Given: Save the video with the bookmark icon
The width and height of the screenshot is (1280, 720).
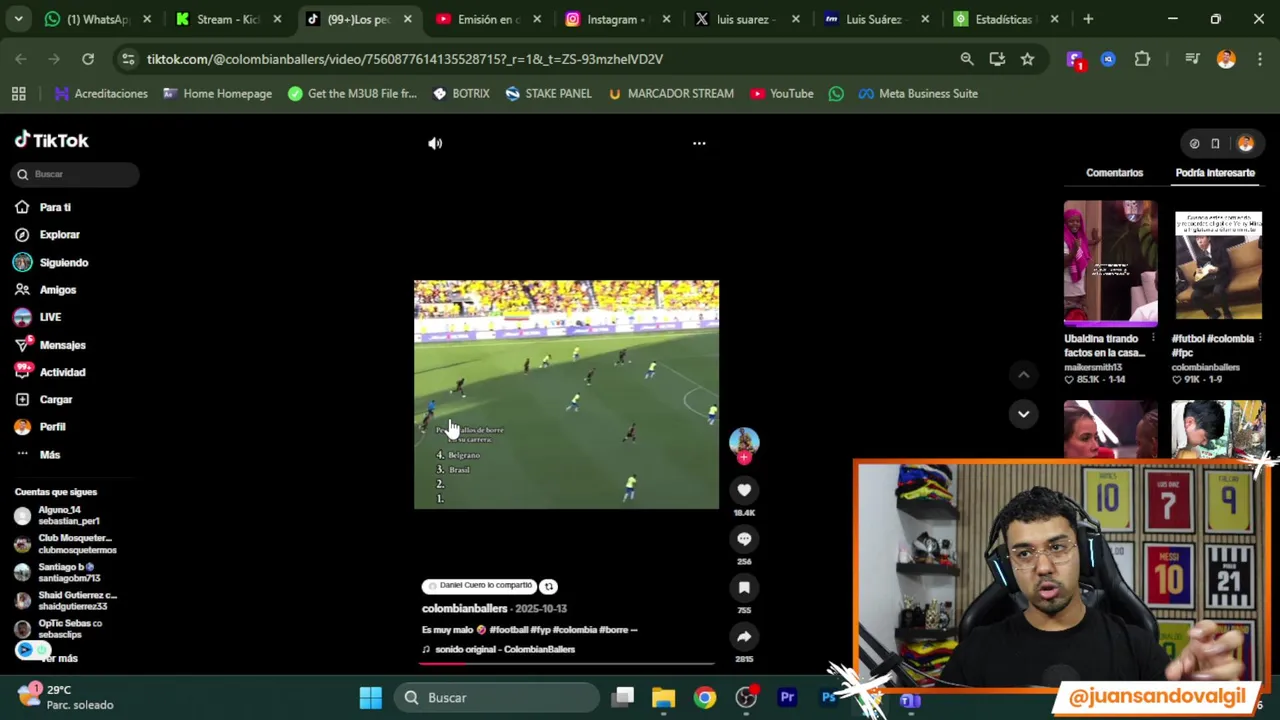Looking at the screenshot, I should point(744,588).
